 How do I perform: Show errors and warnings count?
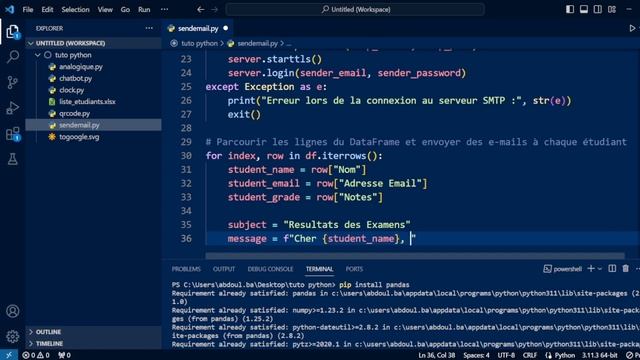pyautogui.click(x=36, y=355)
